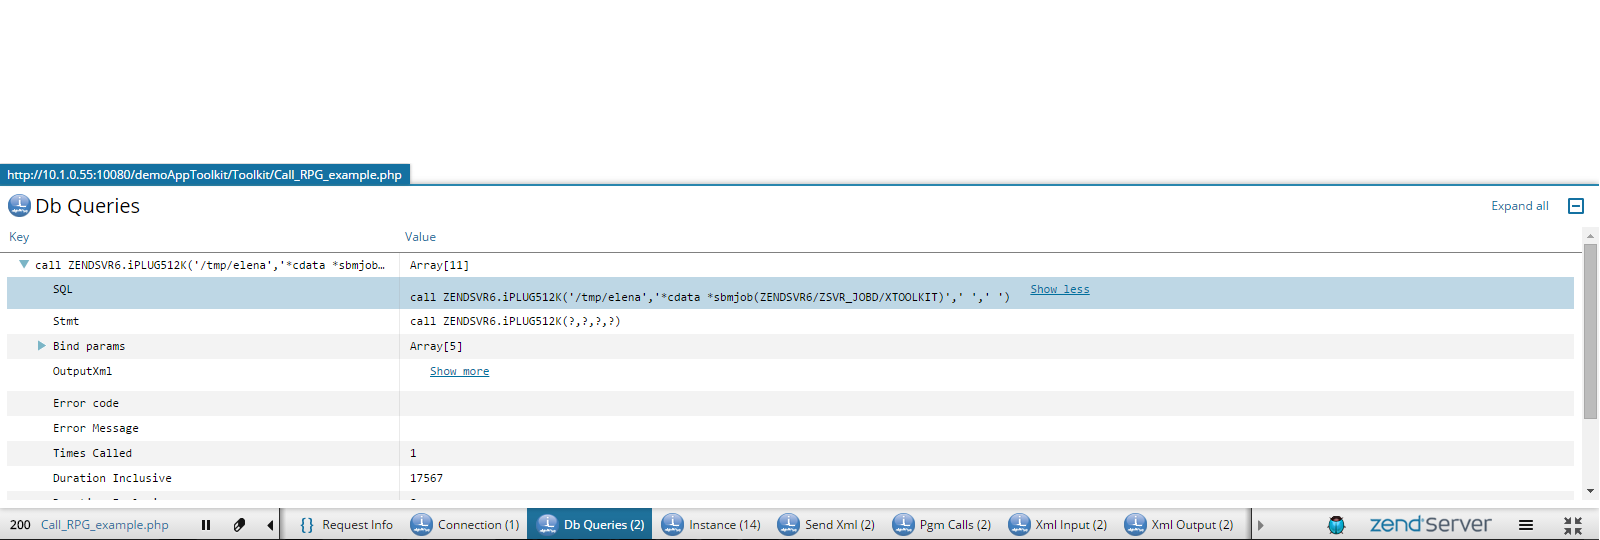Viewport: 1600px width, 540px height.
Task: Click the Db Queries panel heading
Action: point(87,206)
